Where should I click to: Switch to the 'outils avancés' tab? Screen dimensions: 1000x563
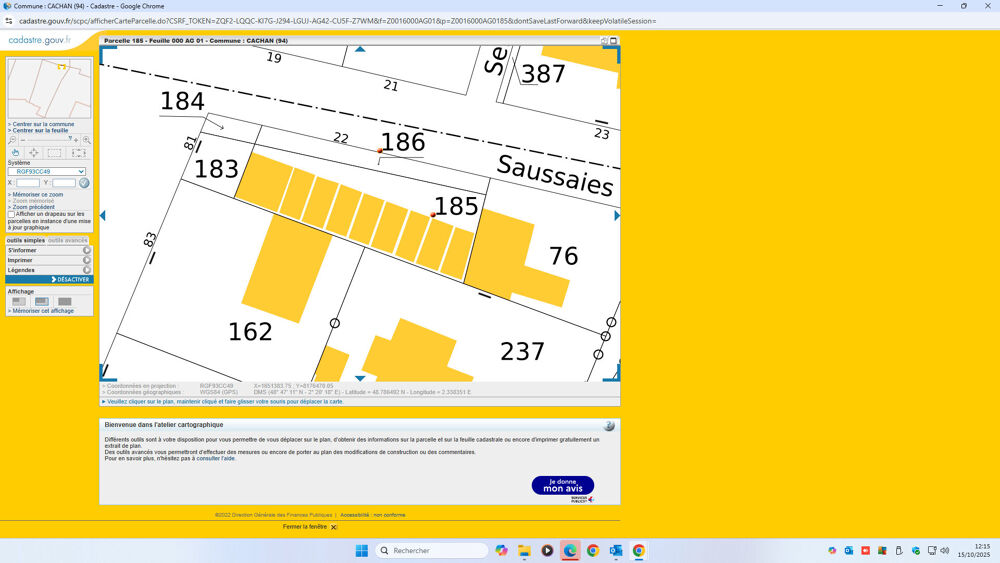pyautogui.click(x=68, y=240)
